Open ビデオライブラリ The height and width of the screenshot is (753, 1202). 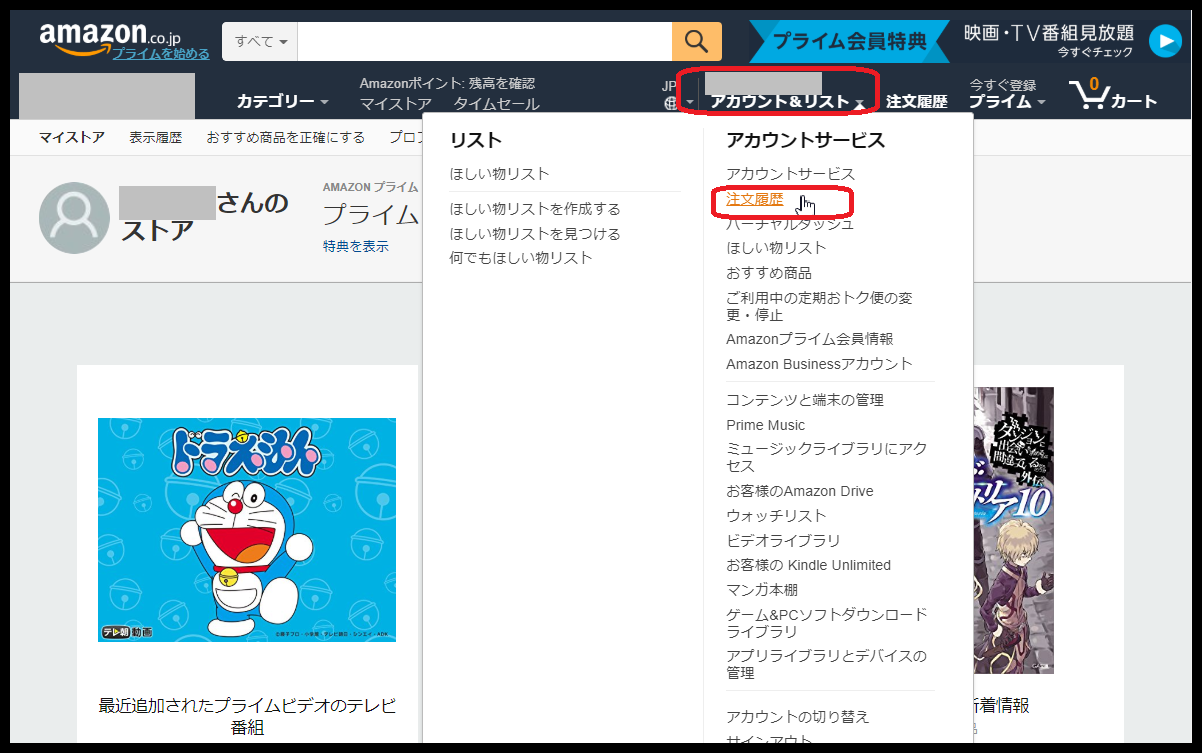coord(783,540)
